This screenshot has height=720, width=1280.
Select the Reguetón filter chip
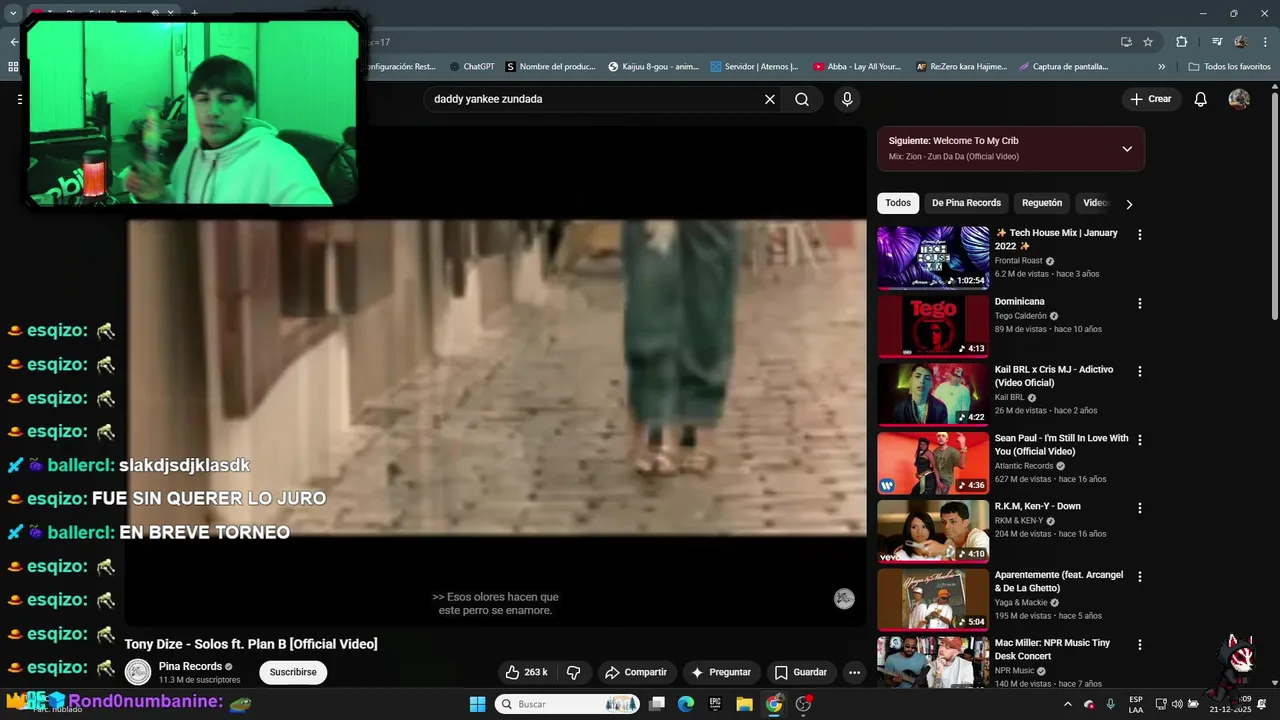(1042, 203)
